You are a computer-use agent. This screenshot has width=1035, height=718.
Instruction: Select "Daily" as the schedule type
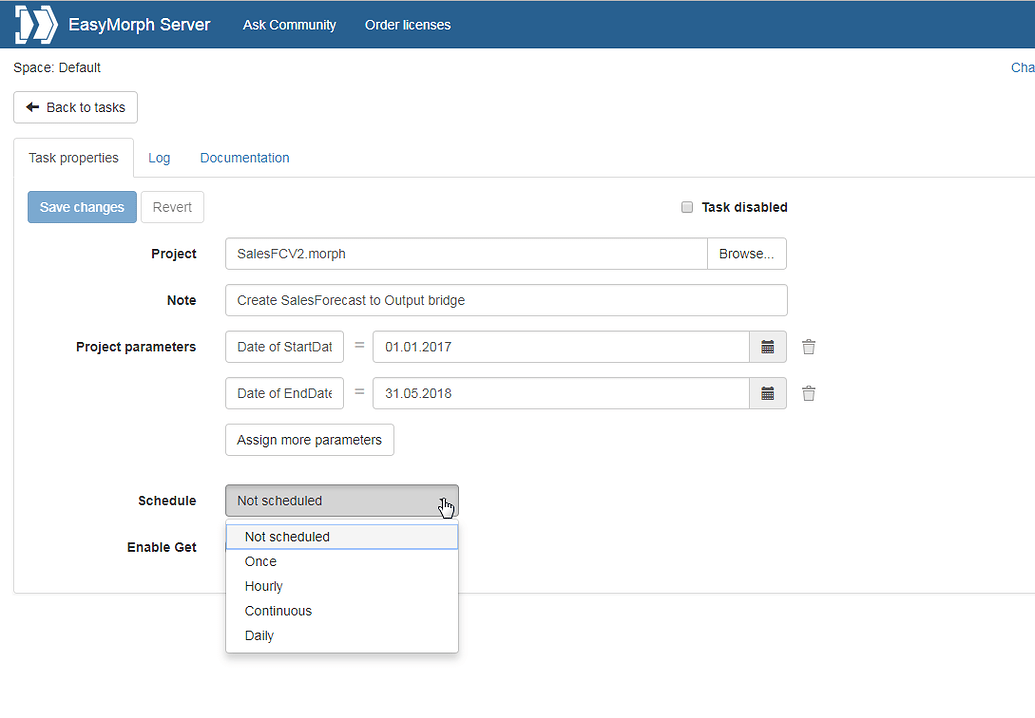[x=259, y=635]
